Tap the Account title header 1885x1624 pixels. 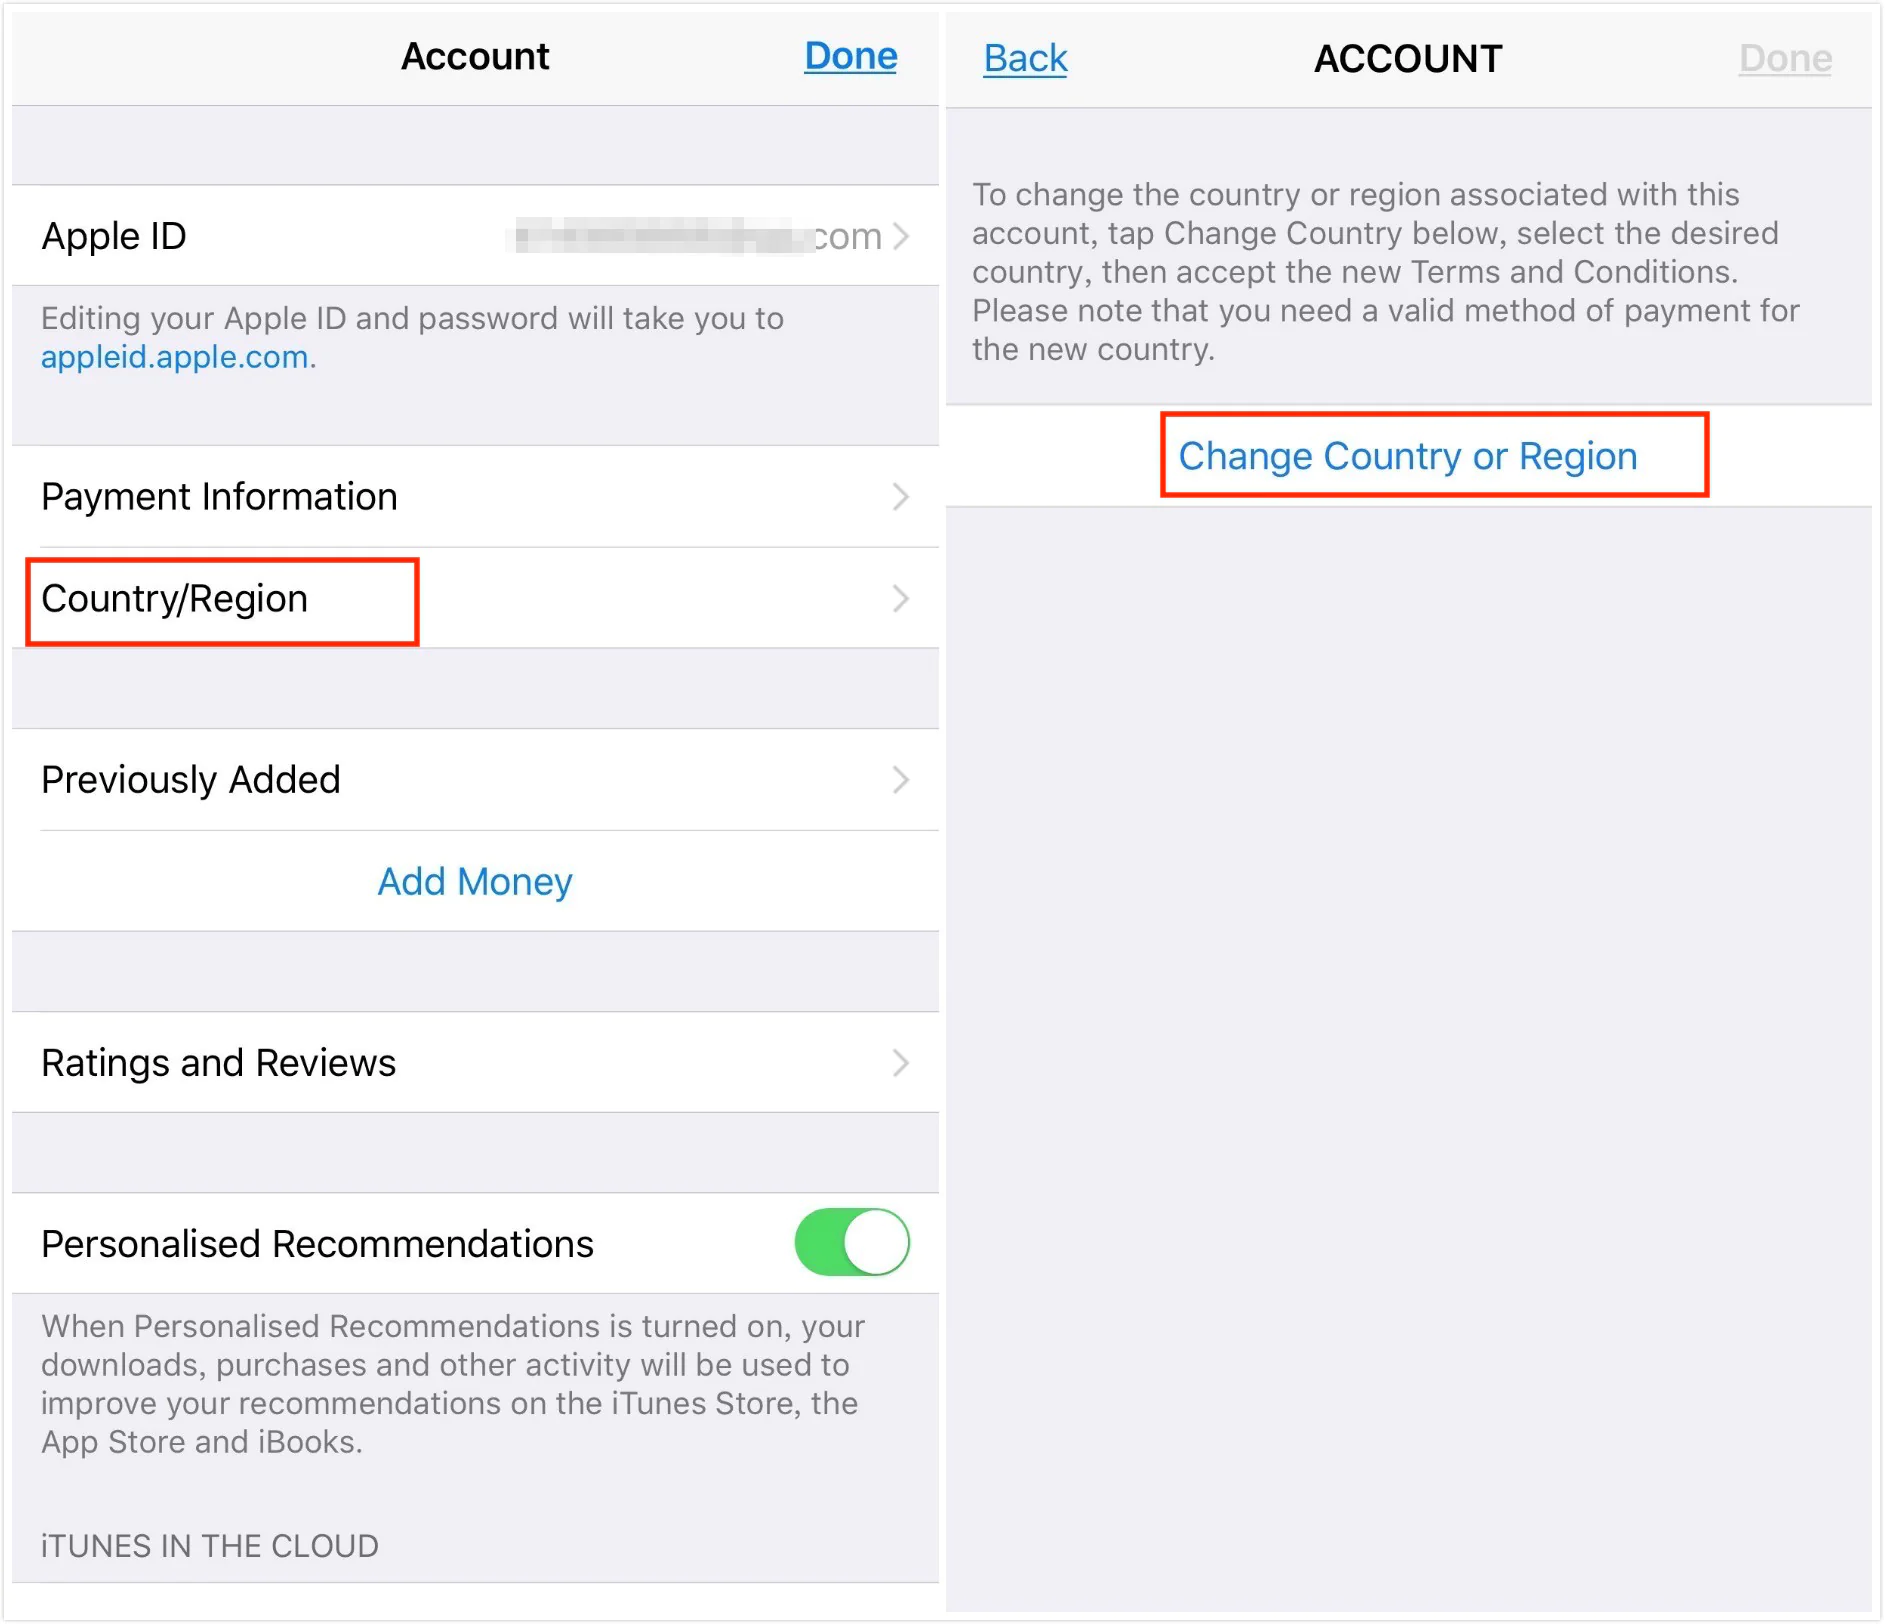click(474, 56)
